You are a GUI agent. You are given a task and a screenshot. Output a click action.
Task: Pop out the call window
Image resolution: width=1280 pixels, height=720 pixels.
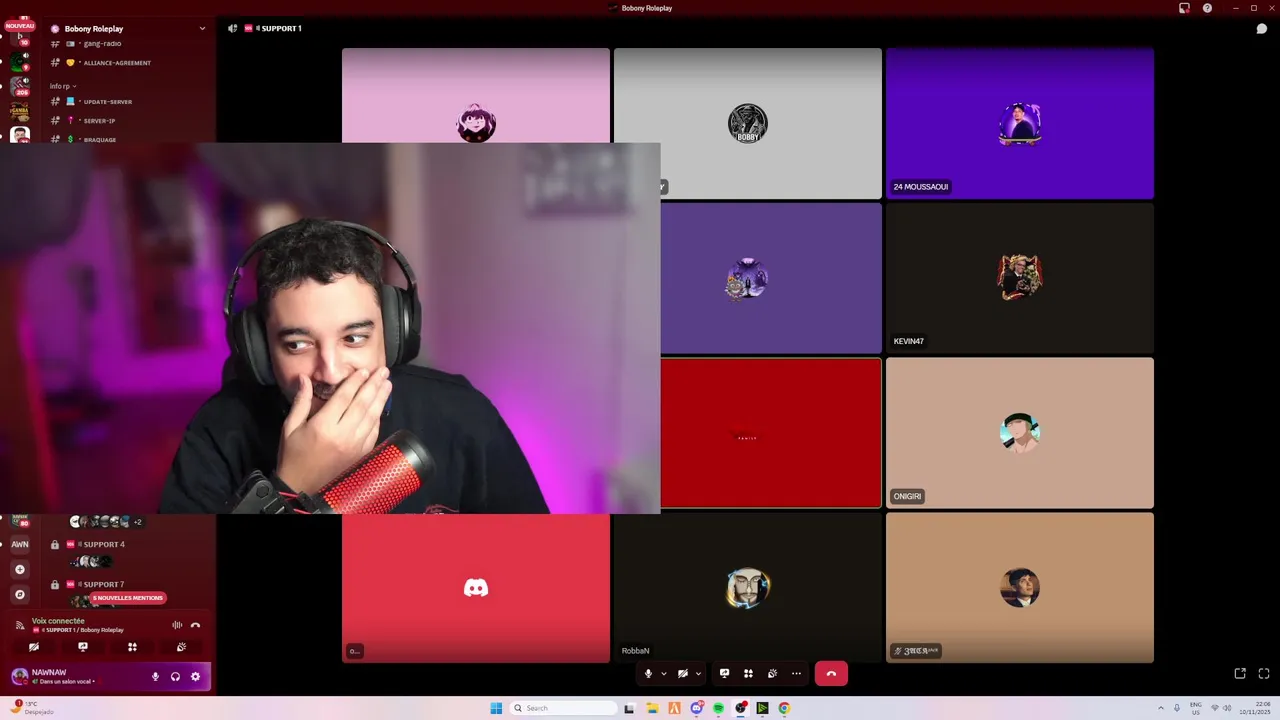point(1240,674)
